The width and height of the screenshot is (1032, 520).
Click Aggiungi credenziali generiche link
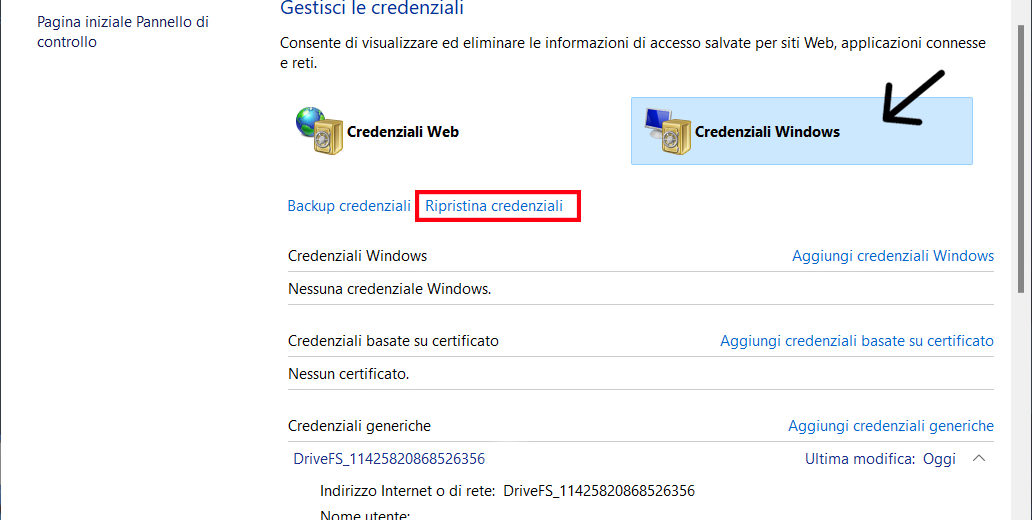coord(891,426)
